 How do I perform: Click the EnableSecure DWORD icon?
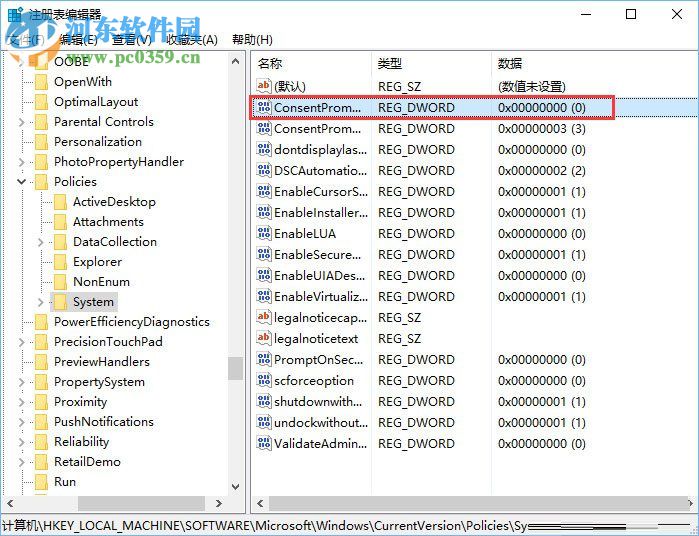click(263, 254)
